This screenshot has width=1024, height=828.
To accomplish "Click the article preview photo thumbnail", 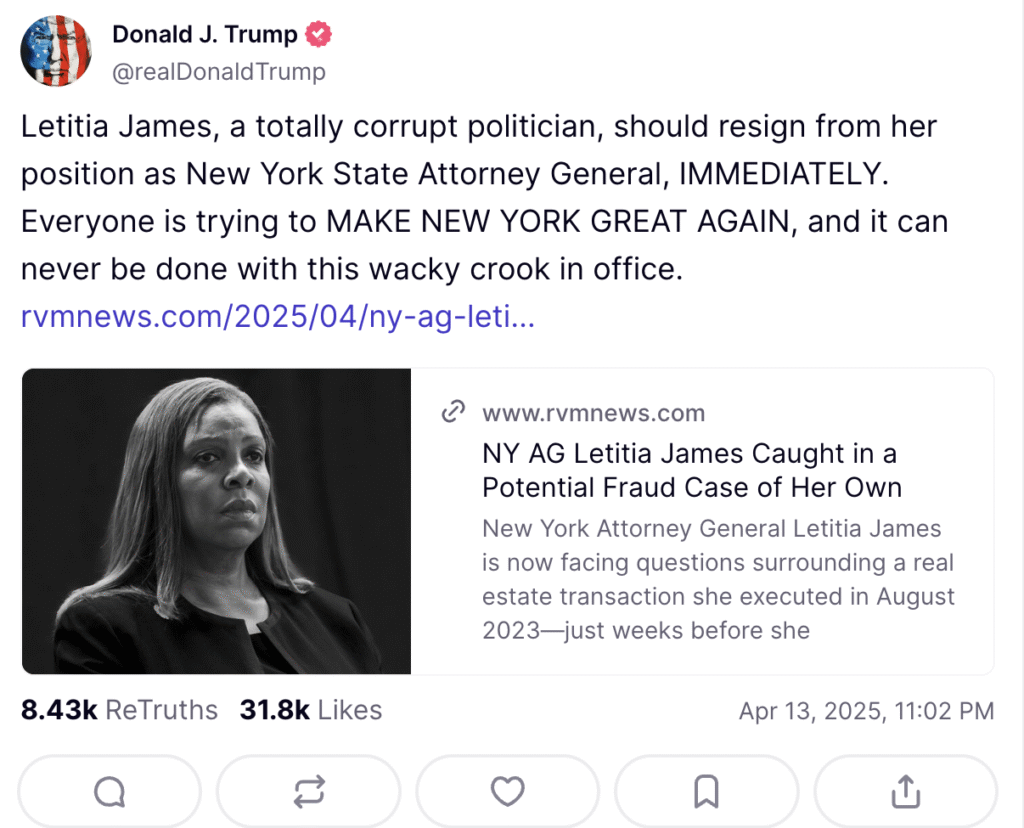I will [216, 521].
